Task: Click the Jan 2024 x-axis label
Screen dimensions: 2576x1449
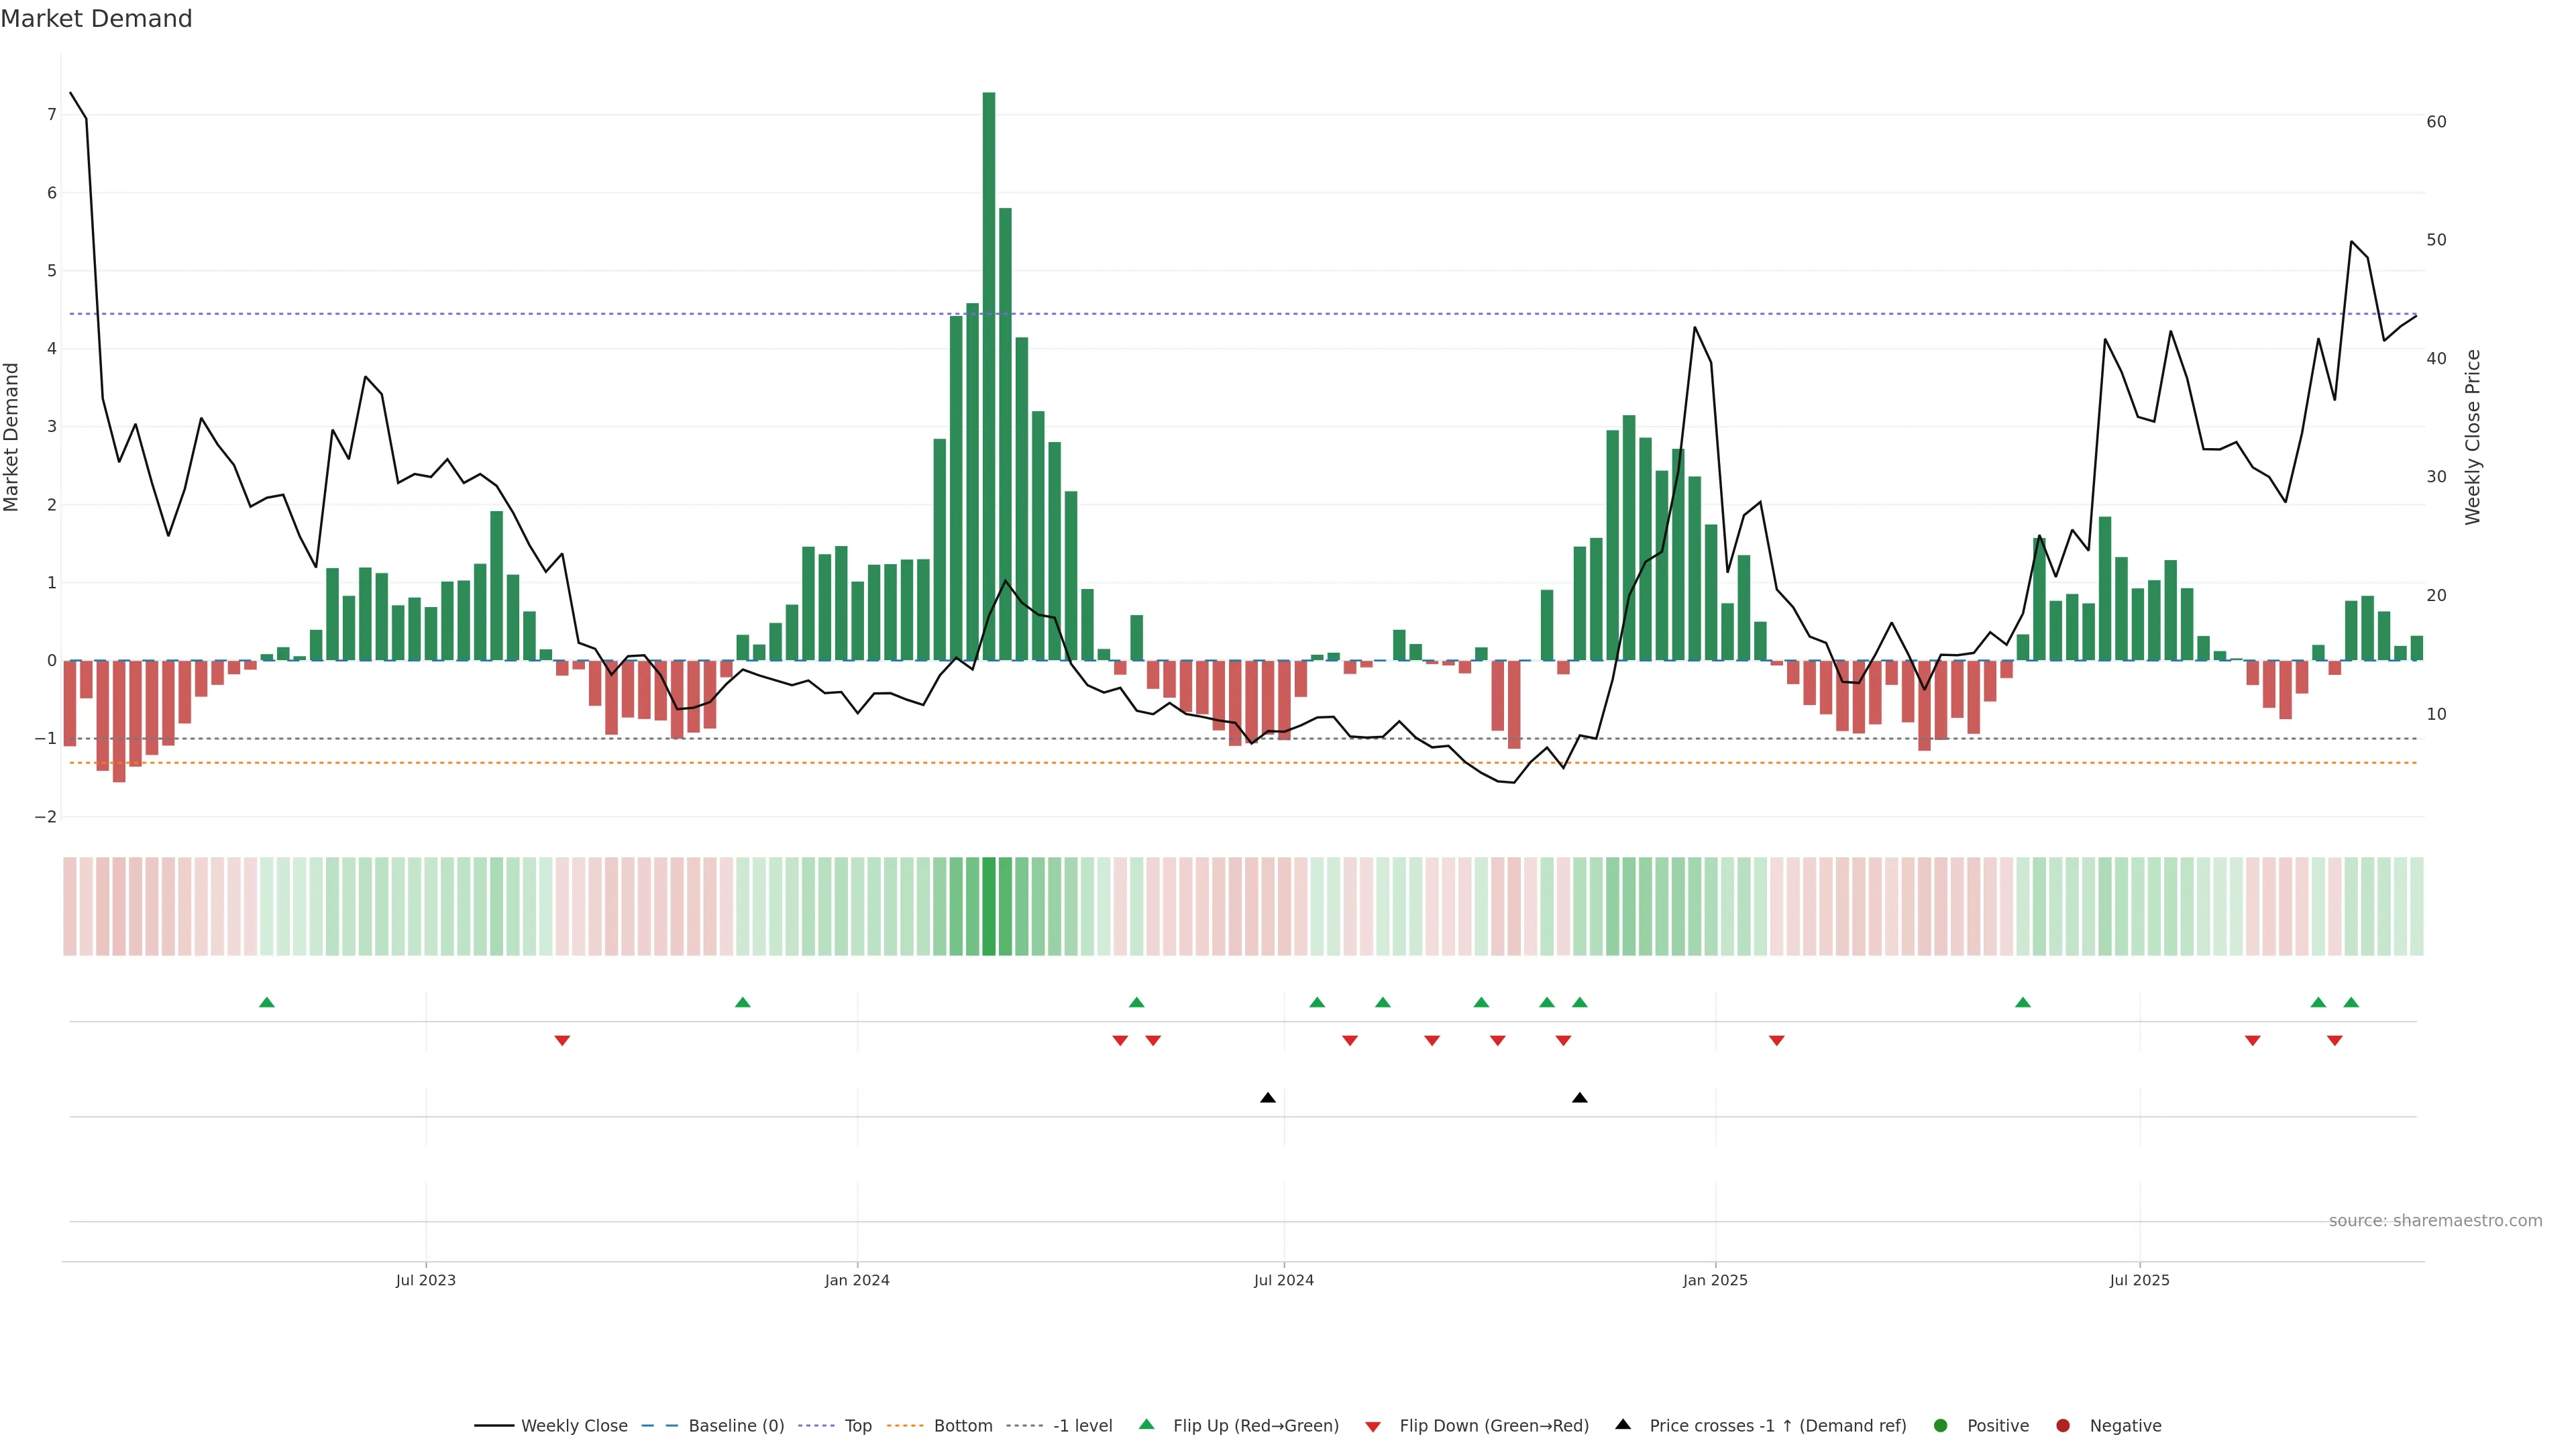Action: (857, 1280)
